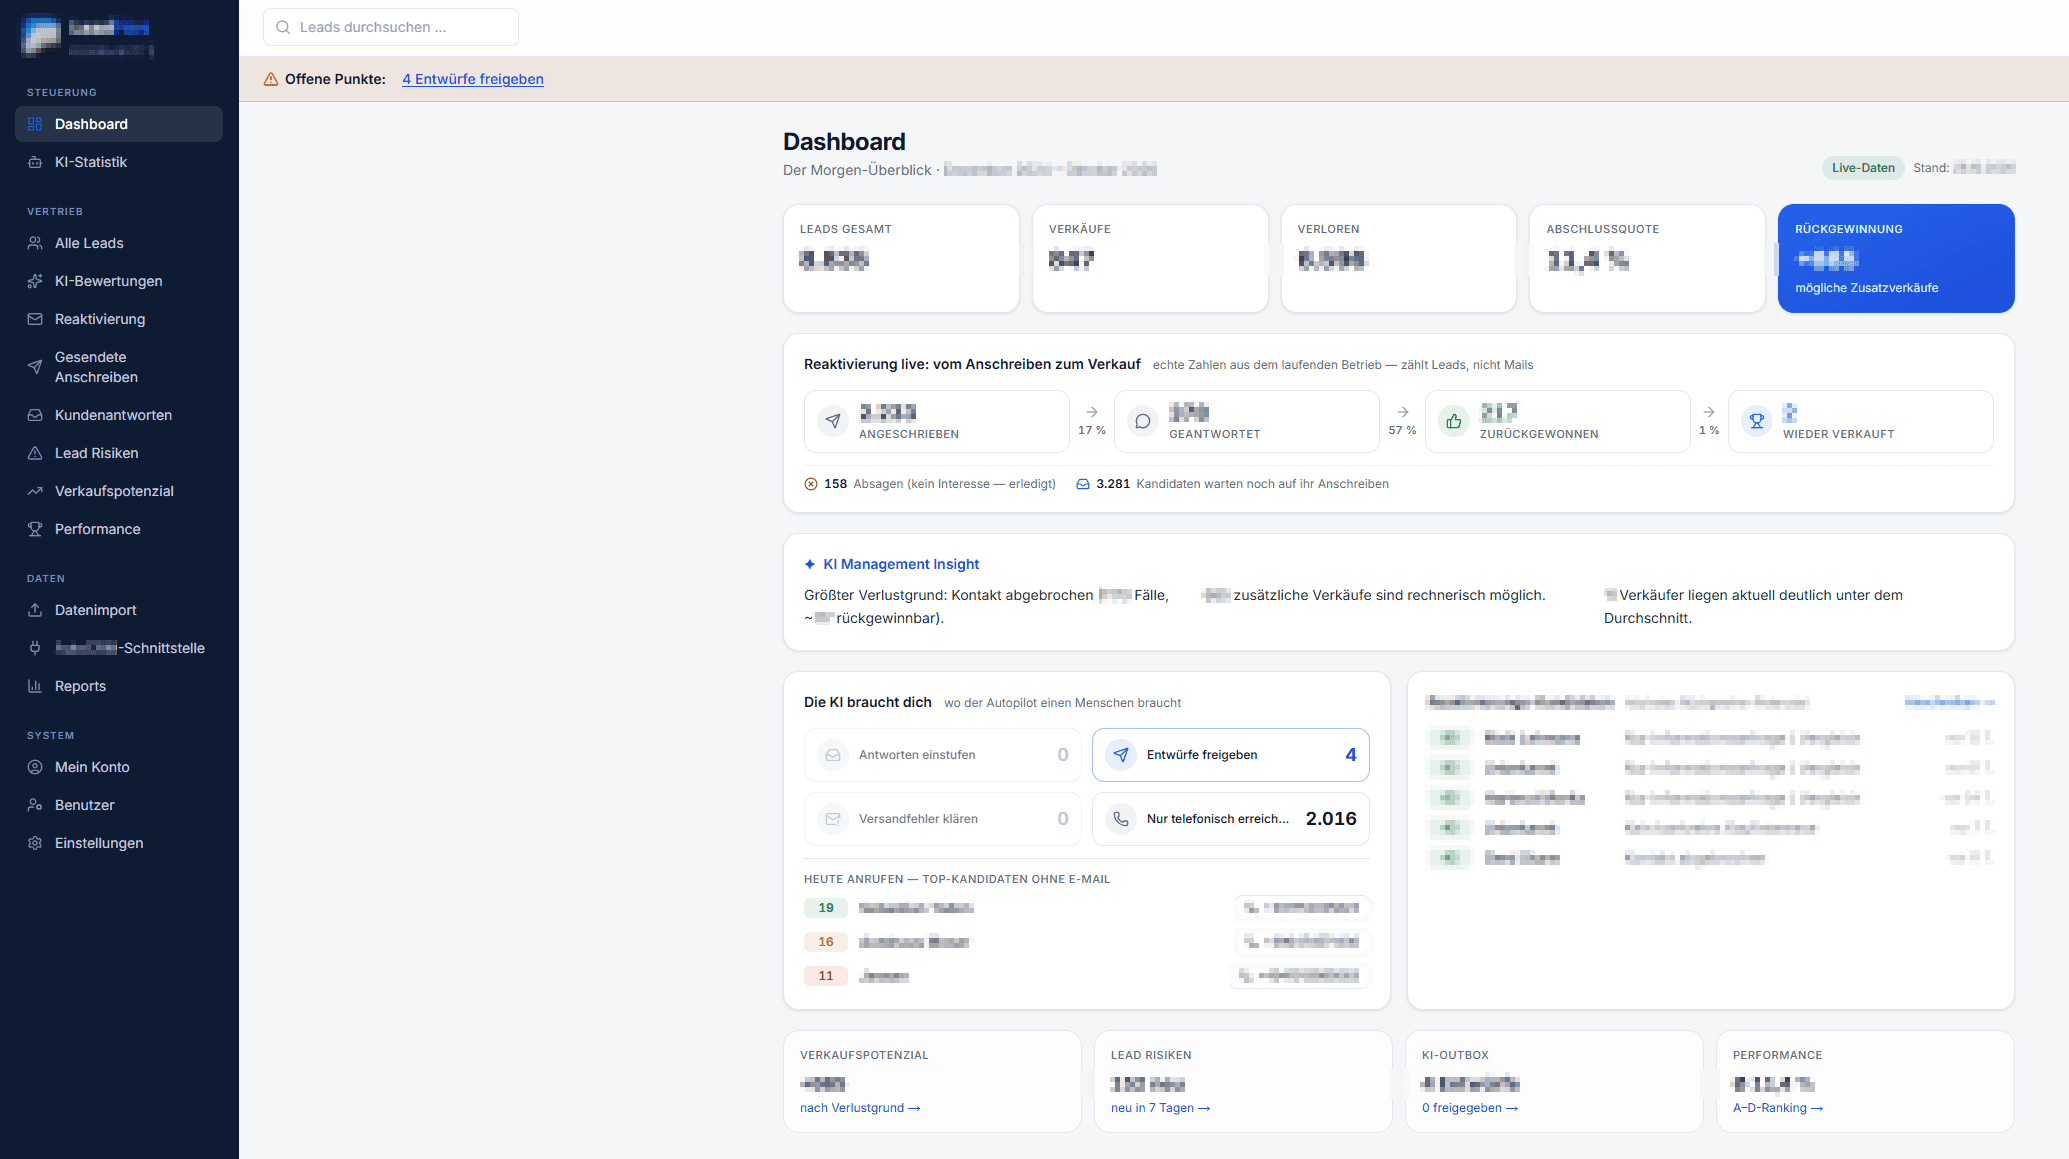This screenshot has height=1159, width=2069.
Task: Click the phone icon for Nur telefonisch erreichbar
Action: tap(1121, 819)
